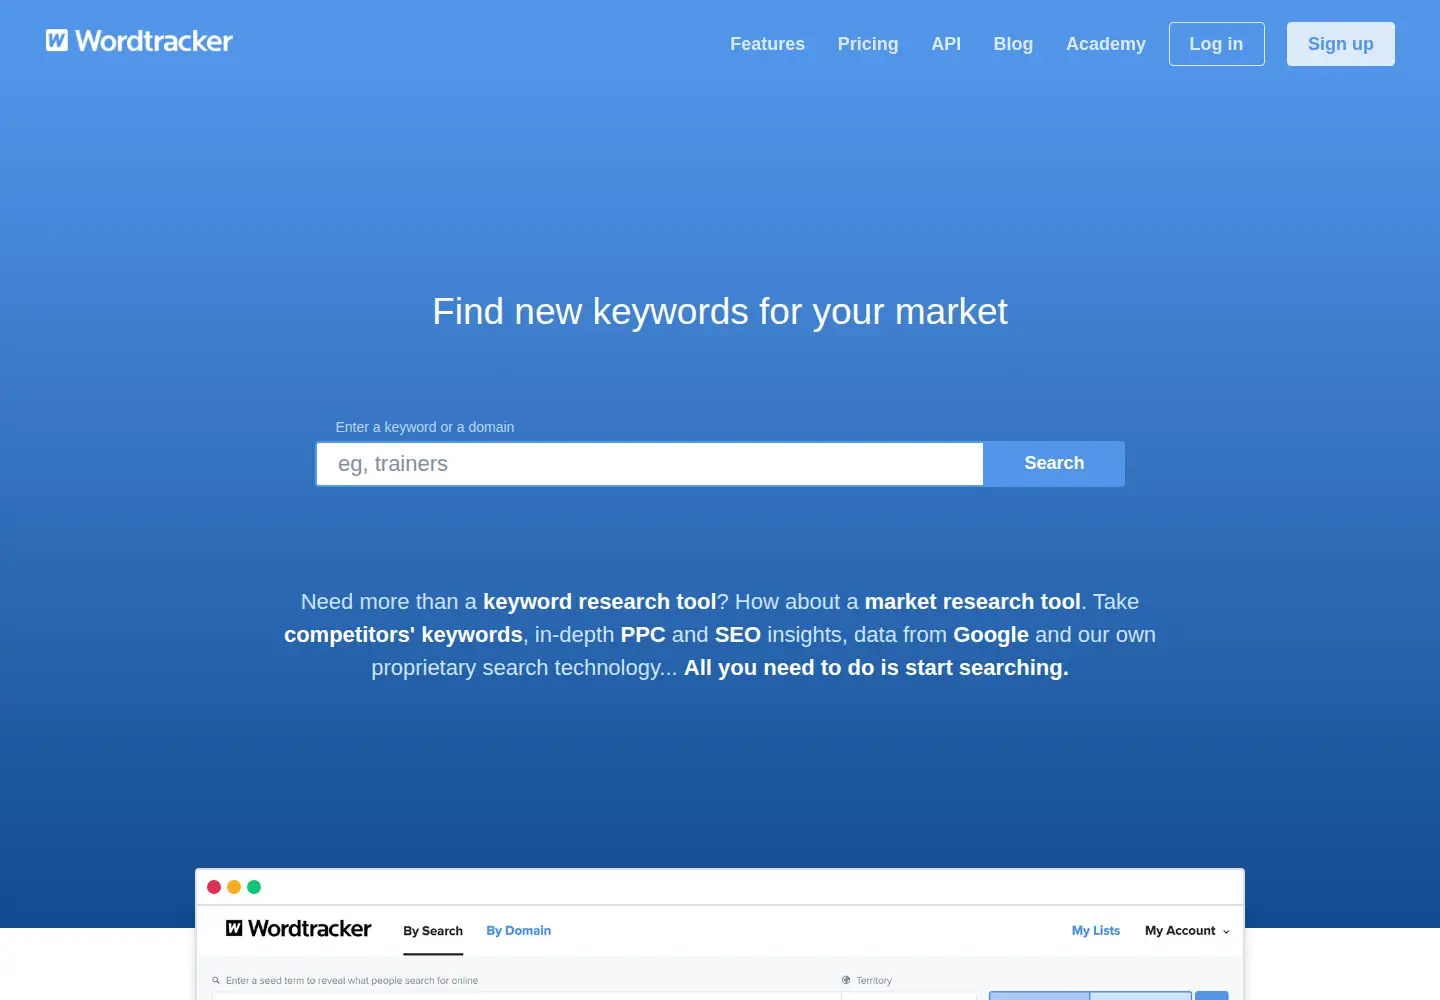The image size is (1440, 1000).
Task: Click the "Find new keywords for your market" heading
Action: click(720, 312)
